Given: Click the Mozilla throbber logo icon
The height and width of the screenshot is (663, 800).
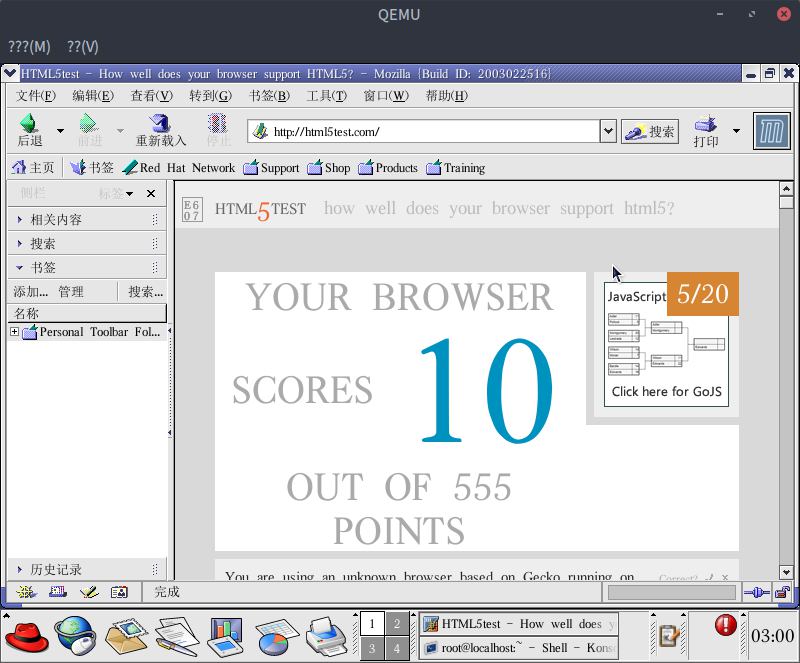Looking at the screenshot, I should (771, 131).
